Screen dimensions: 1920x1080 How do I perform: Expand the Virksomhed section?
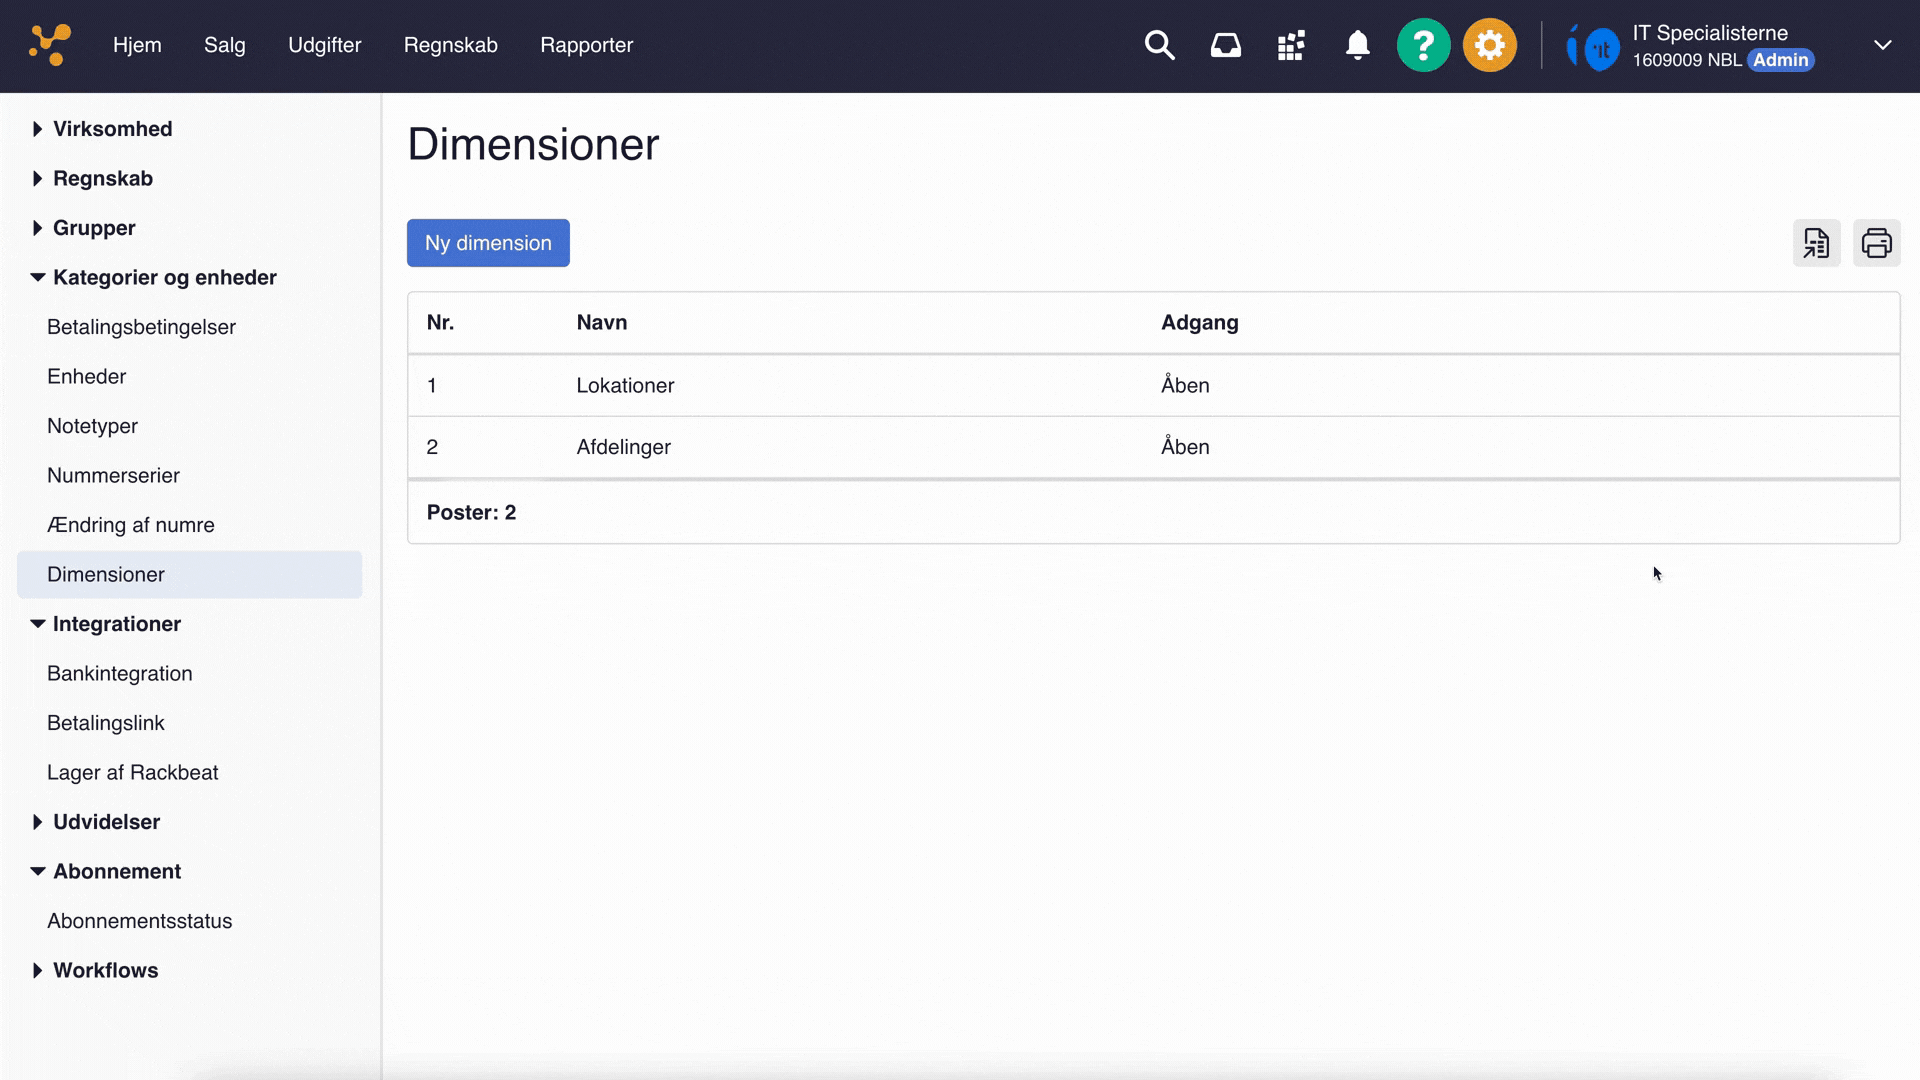click(112, 129)
